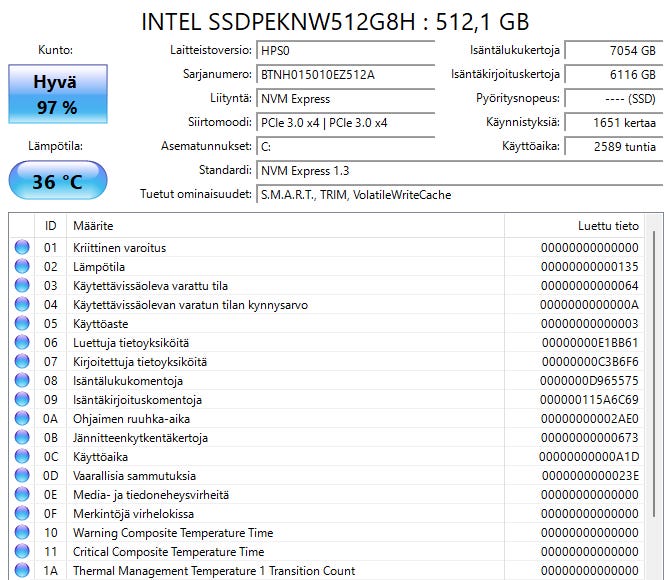Click raw value 000000000000A
This screenshot has height=580, width=664.
click(x=589, y=304)
